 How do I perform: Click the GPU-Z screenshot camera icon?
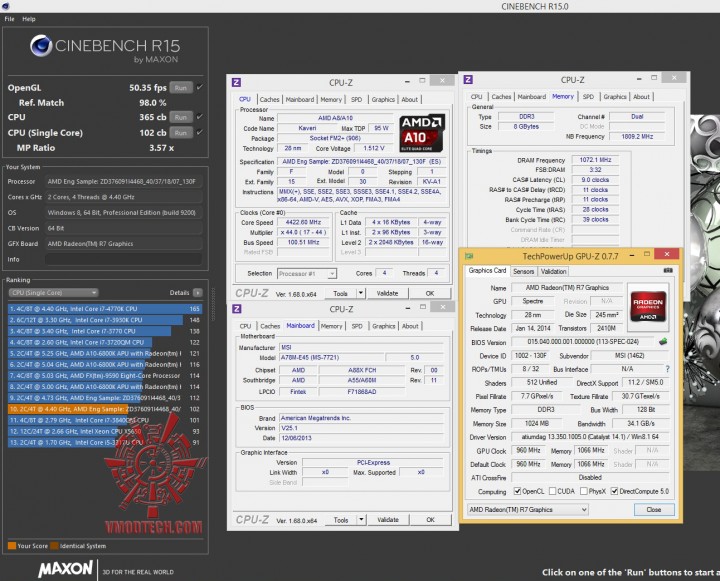click(x=668, y=271)
